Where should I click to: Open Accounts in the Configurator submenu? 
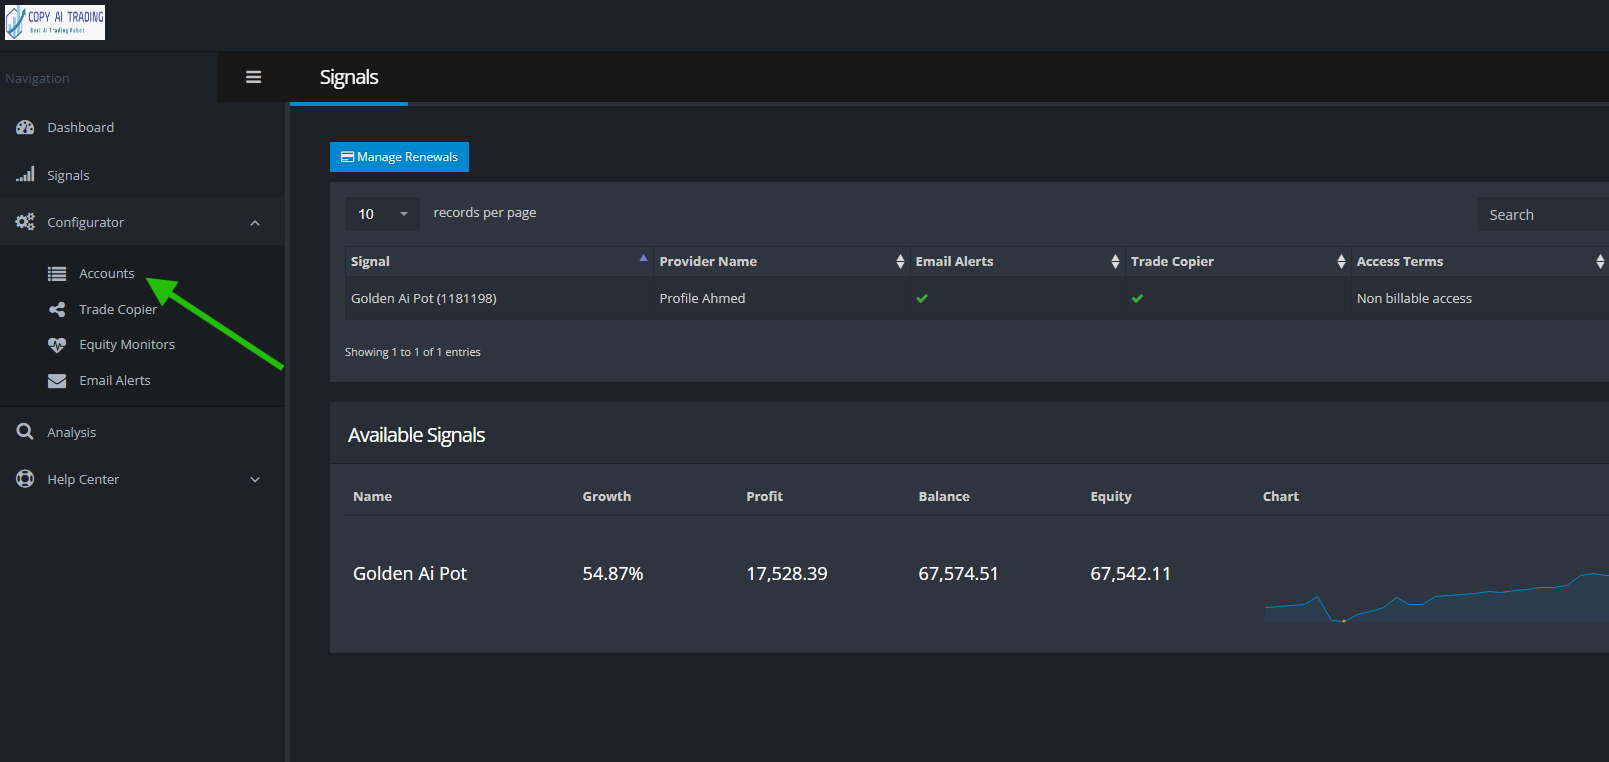click(x=106, y=273)
